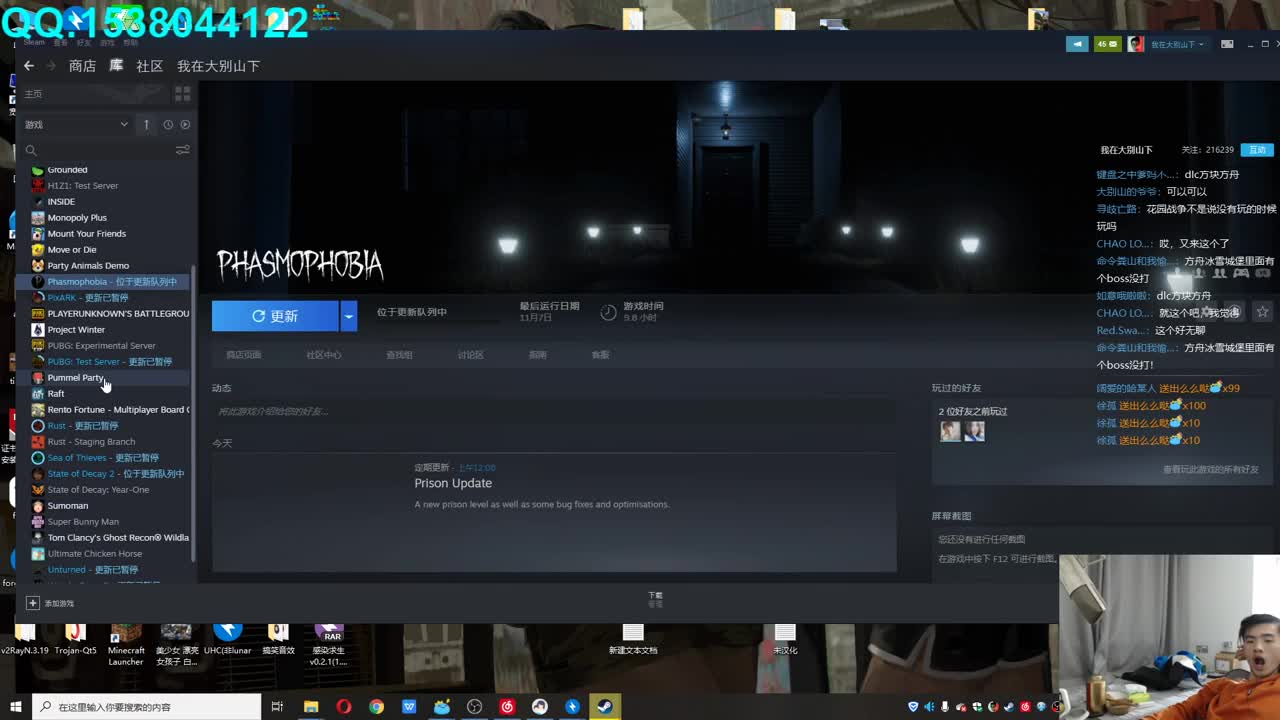Open the 商店 (Store) tab
Viewport: 1280px width, 720px height.
82,66
